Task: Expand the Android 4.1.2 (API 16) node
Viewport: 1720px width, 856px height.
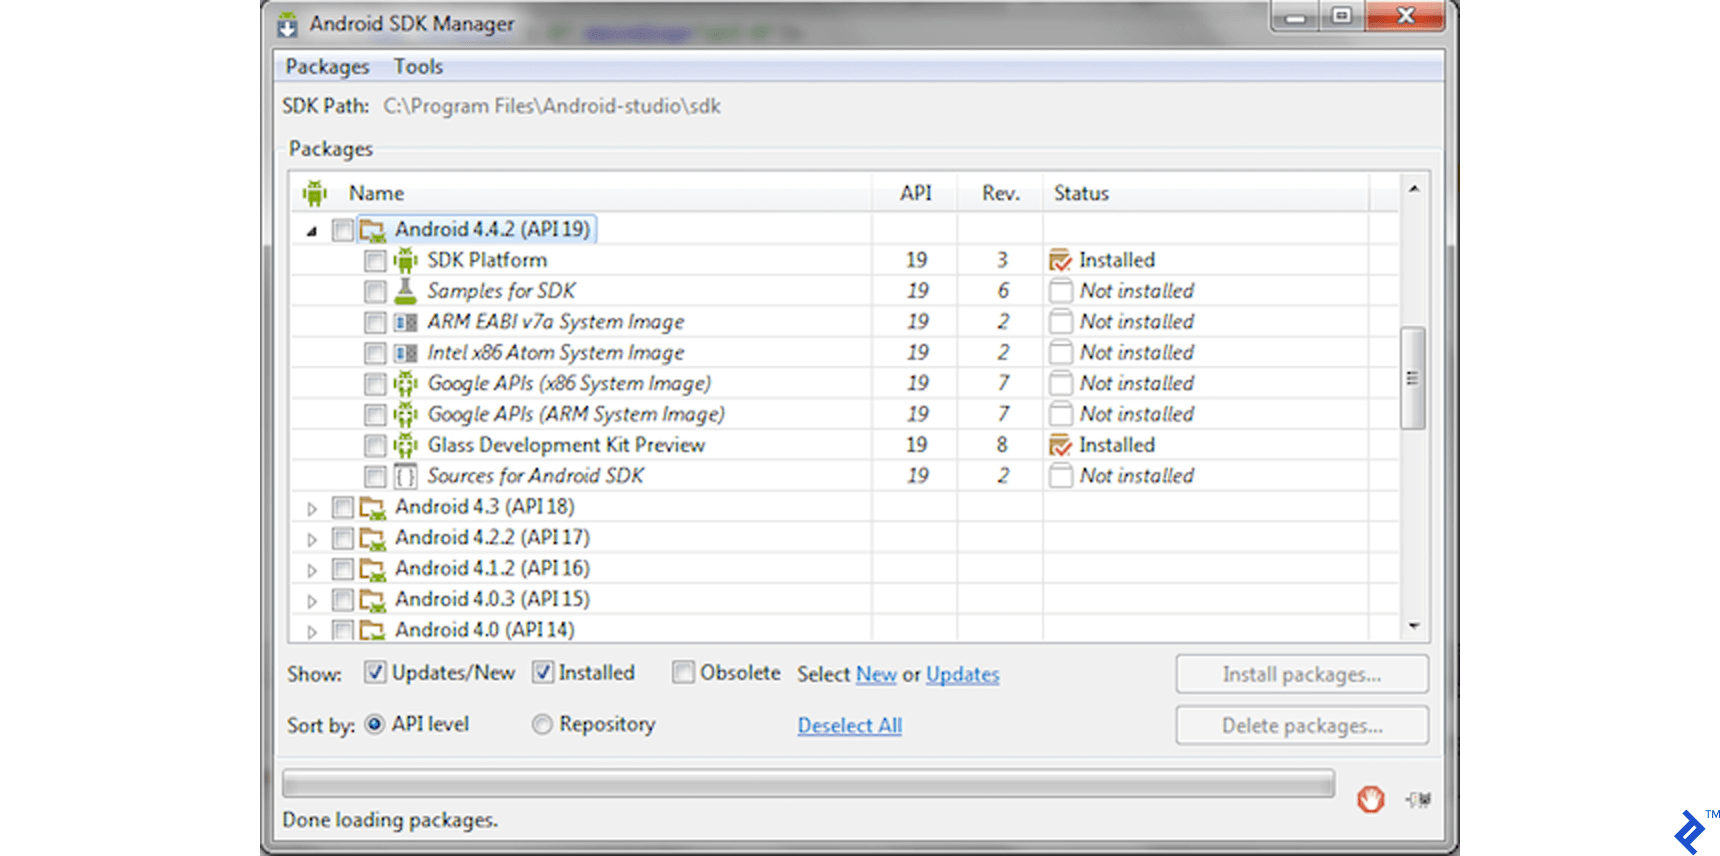Action: 312,571
